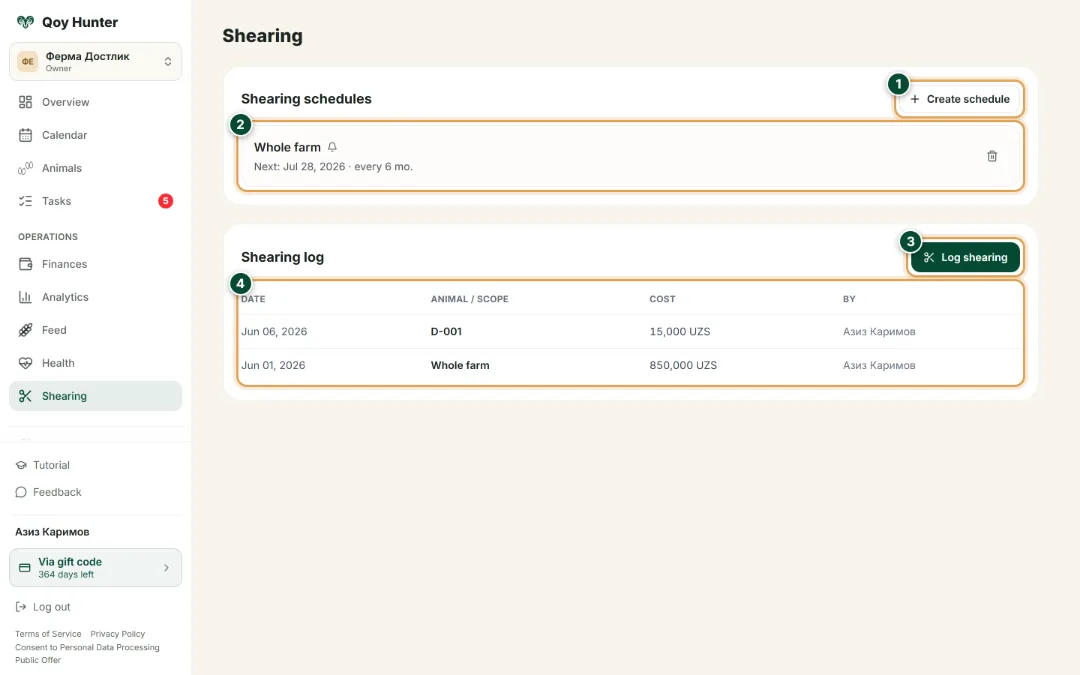Open Terms of Service
Image resolution: width=1080 pixels, height=675 pixels.
[48, 634]
